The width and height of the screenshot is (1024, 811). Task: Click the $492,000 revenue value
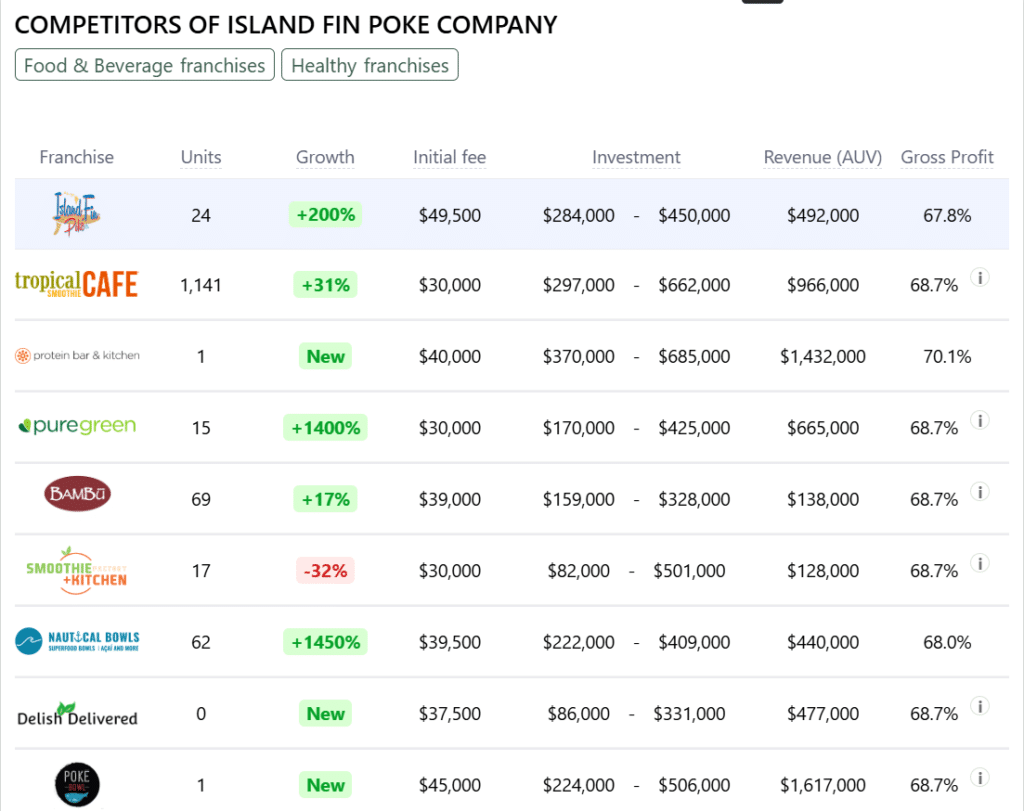pos(823,215)
